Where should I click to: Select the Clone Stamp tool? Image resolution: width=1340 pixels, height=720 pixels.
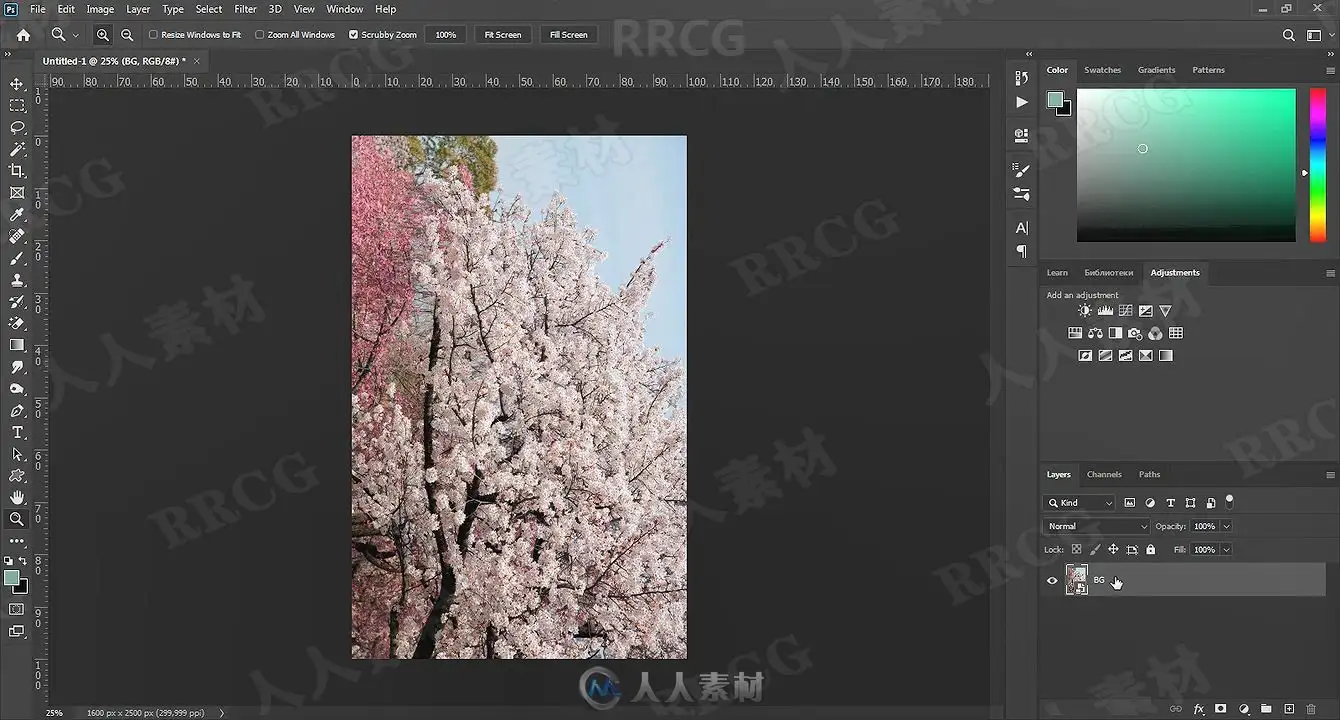click(x=17, y=280)
